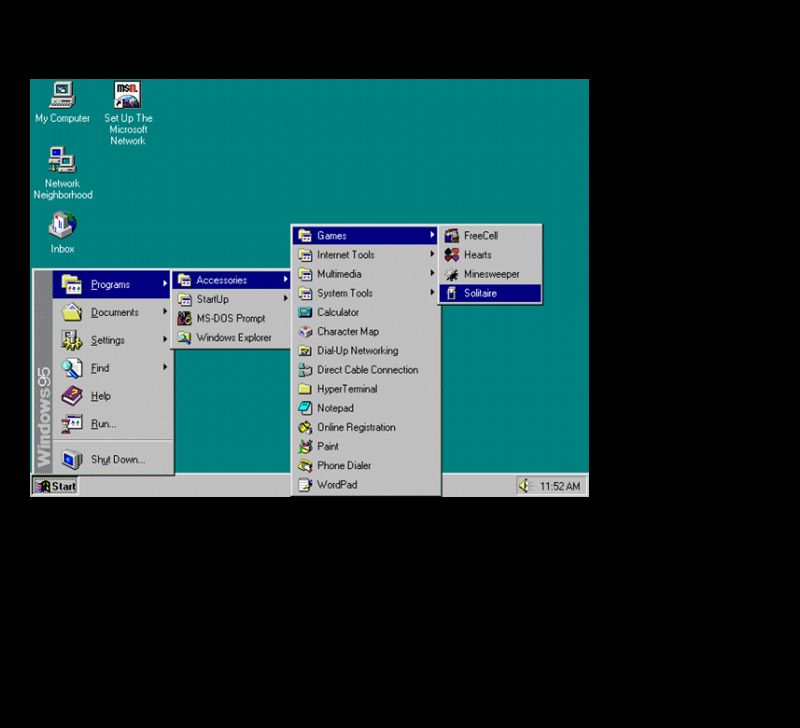Click the Documents folder icon
The height and width of the screenshot is (728, 800).
coord(72,312)
